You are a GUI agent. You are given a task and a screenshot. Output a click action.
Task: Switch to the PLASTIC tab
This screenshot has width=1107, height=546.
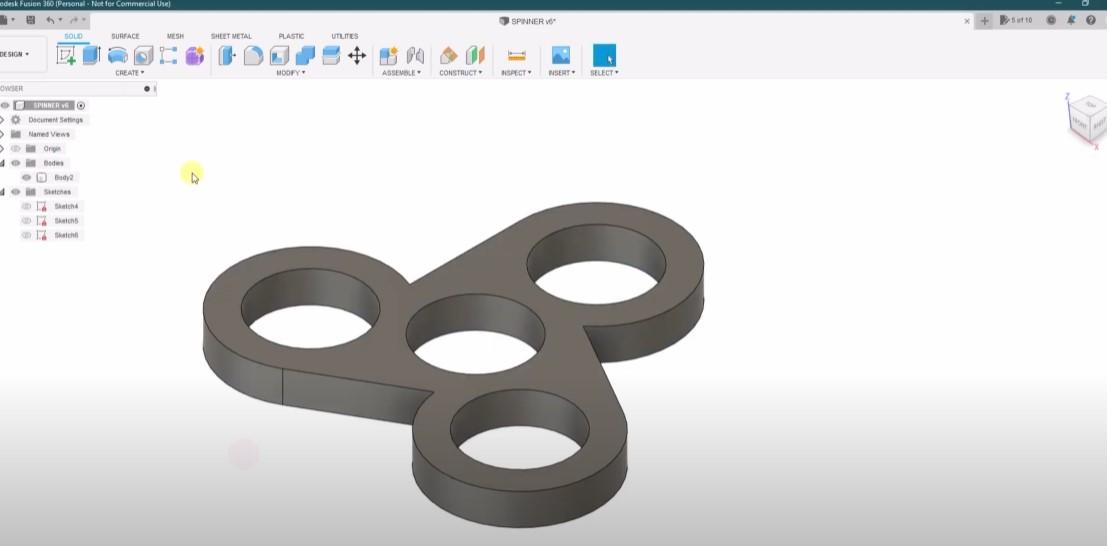tap(291, 36)
